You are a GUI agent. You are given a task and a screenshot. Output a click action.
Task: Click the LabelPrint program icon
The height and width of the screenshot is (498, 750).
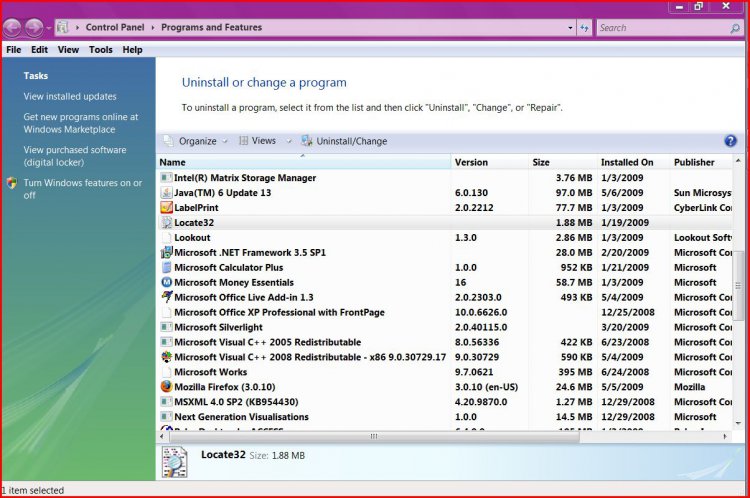tap(166, 207)
